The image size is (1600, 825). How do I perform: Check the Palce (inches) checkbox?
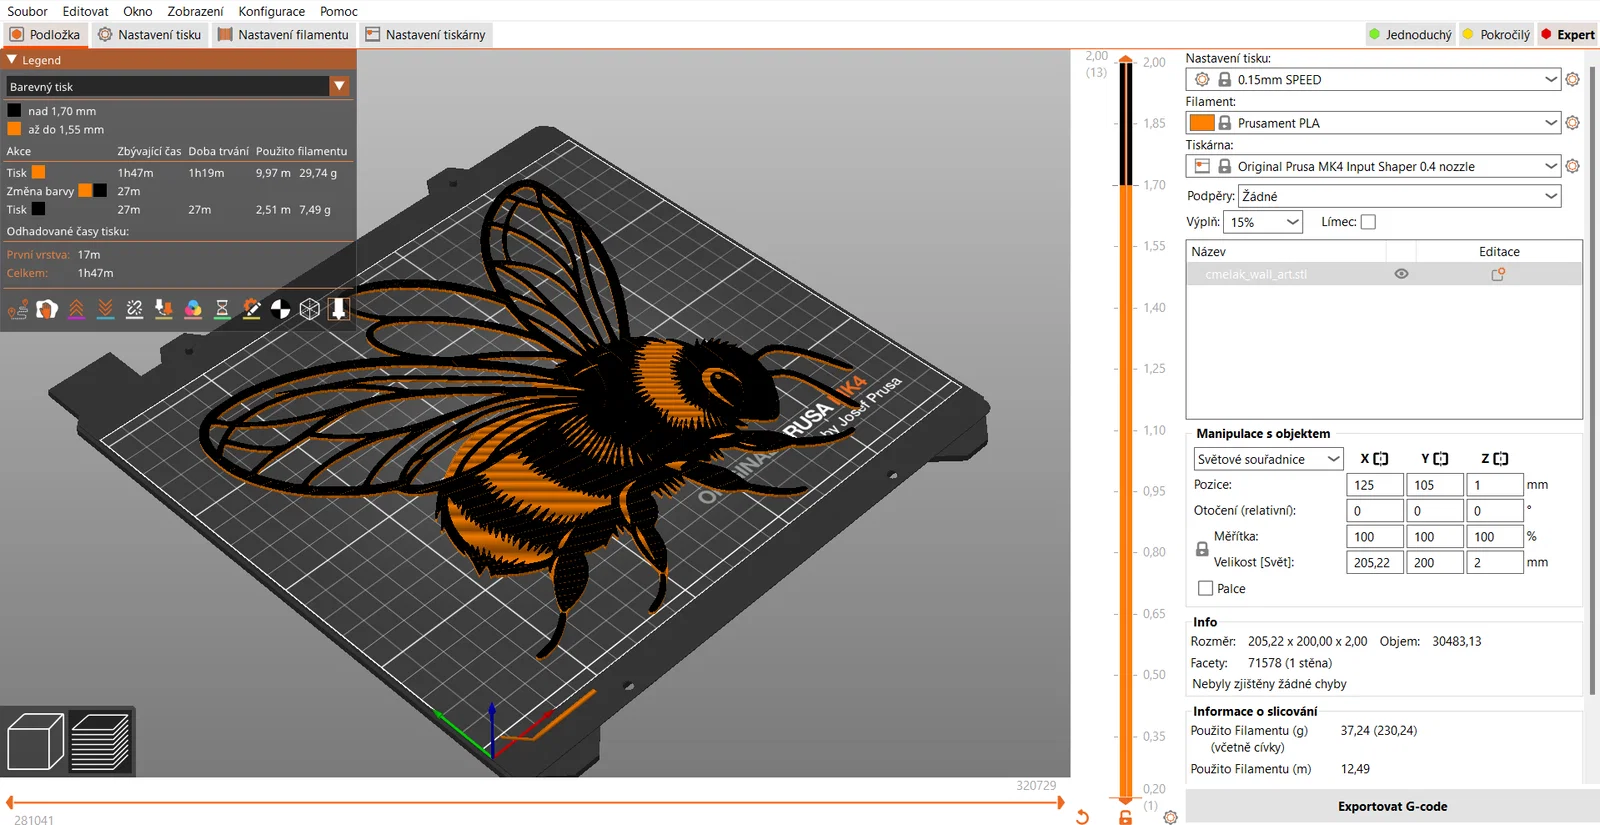click(x=1206, y=589)
